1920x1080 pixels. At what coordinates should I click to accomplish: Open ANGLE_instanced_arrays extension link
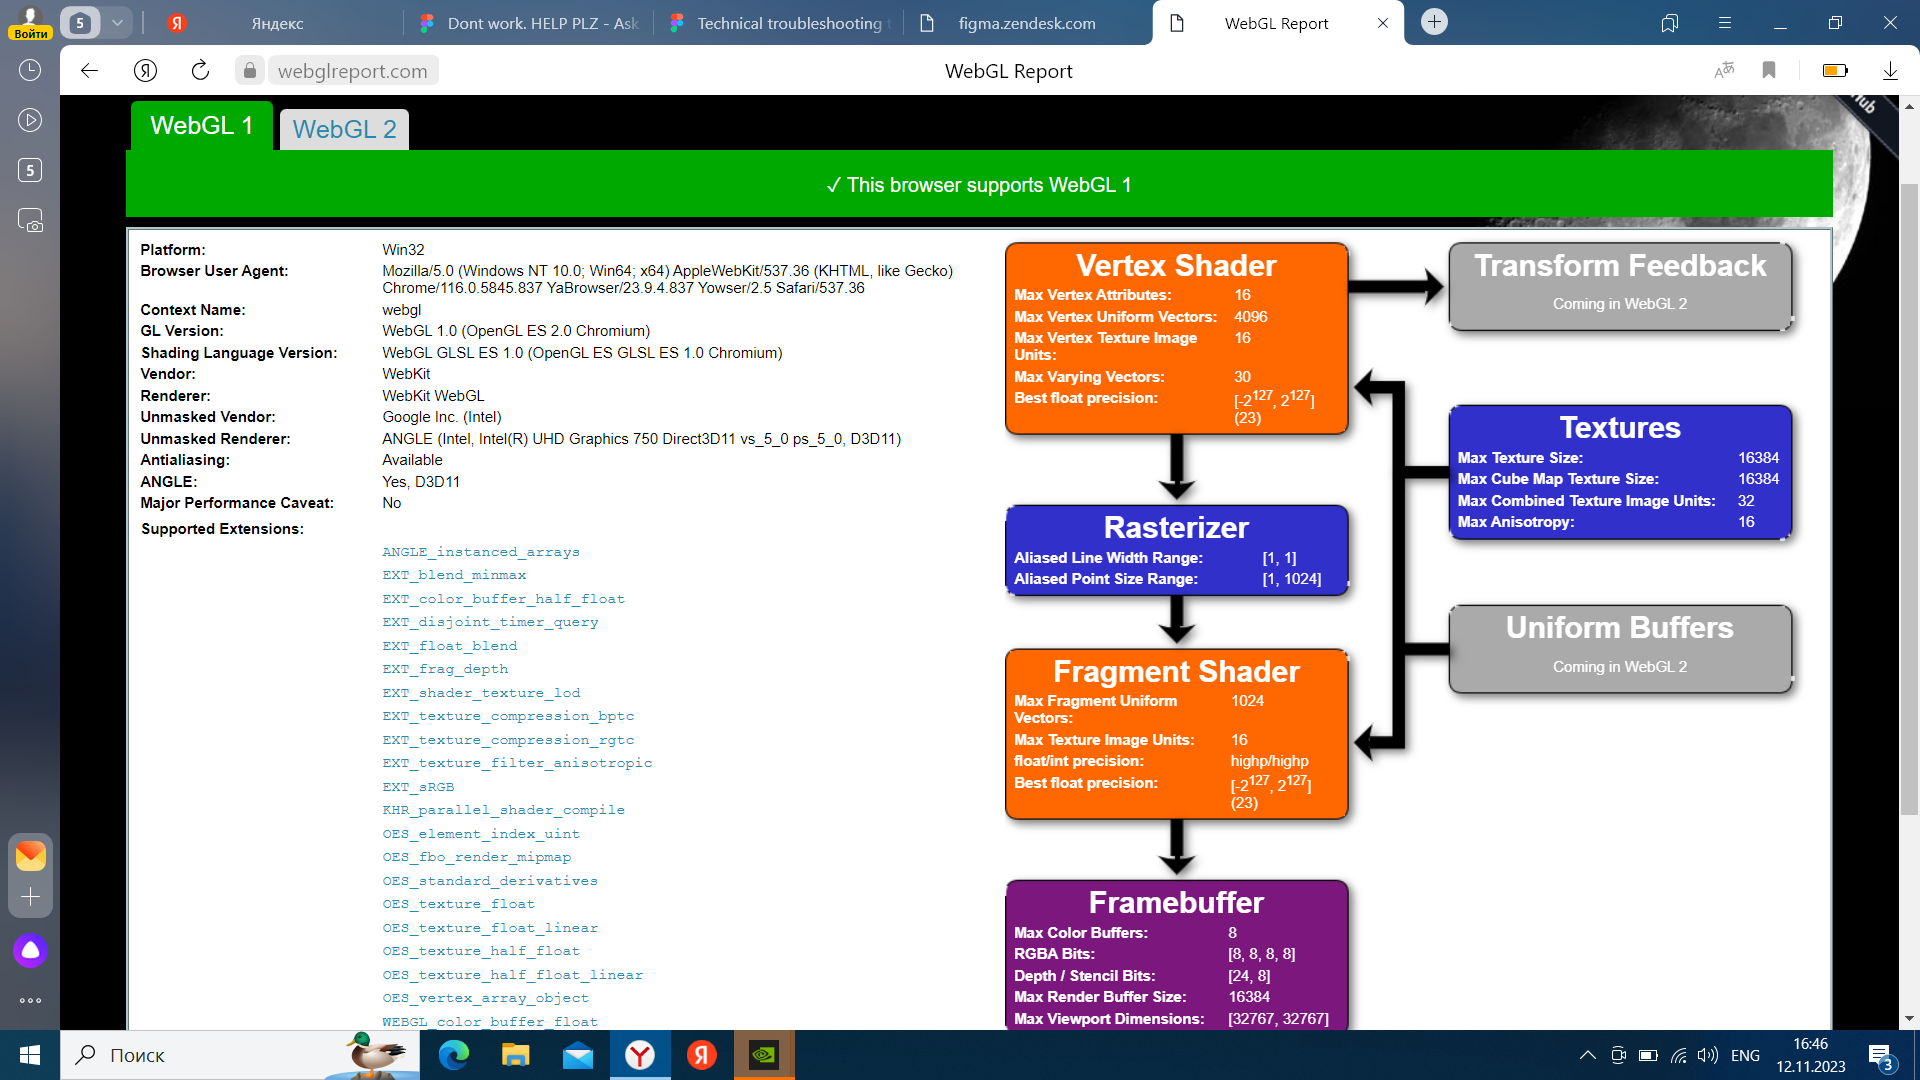481,552
